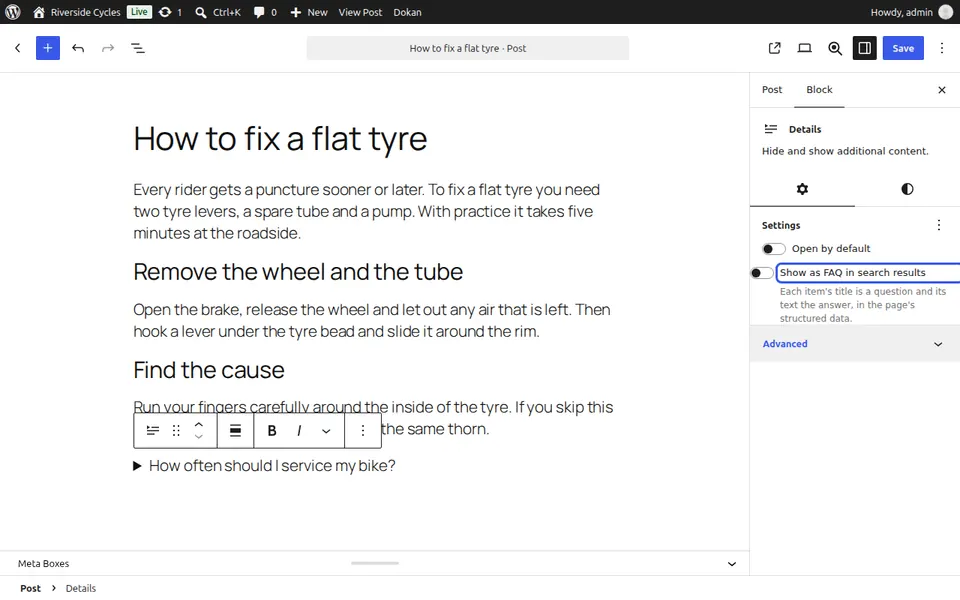Move the block down
Screen dimensions: 960x600
tap(198, 437)
